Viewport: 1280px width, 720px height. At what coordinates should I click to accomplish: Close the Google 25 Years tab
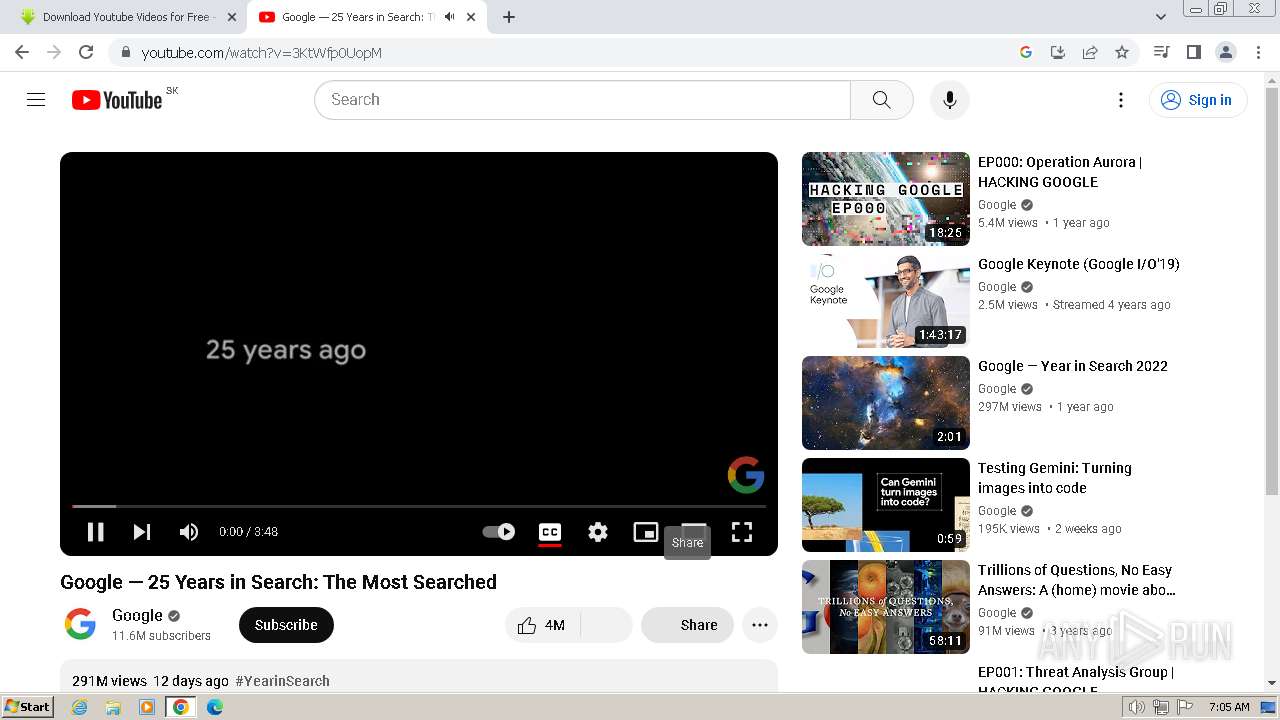[x=471, y=17]
